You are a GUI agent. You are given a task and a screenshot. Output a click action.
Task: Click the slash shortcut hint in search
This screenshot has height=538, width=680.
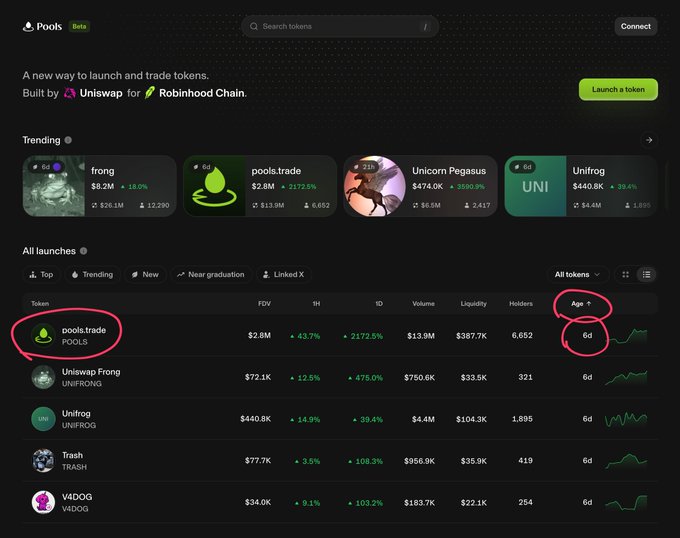point(425,27)
